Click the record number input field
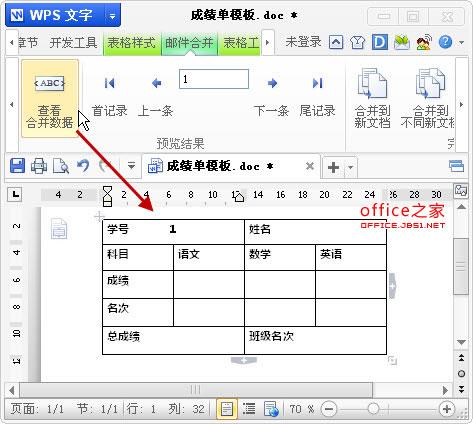The height and width of the screenshot is (424, 473). (214, 79)
